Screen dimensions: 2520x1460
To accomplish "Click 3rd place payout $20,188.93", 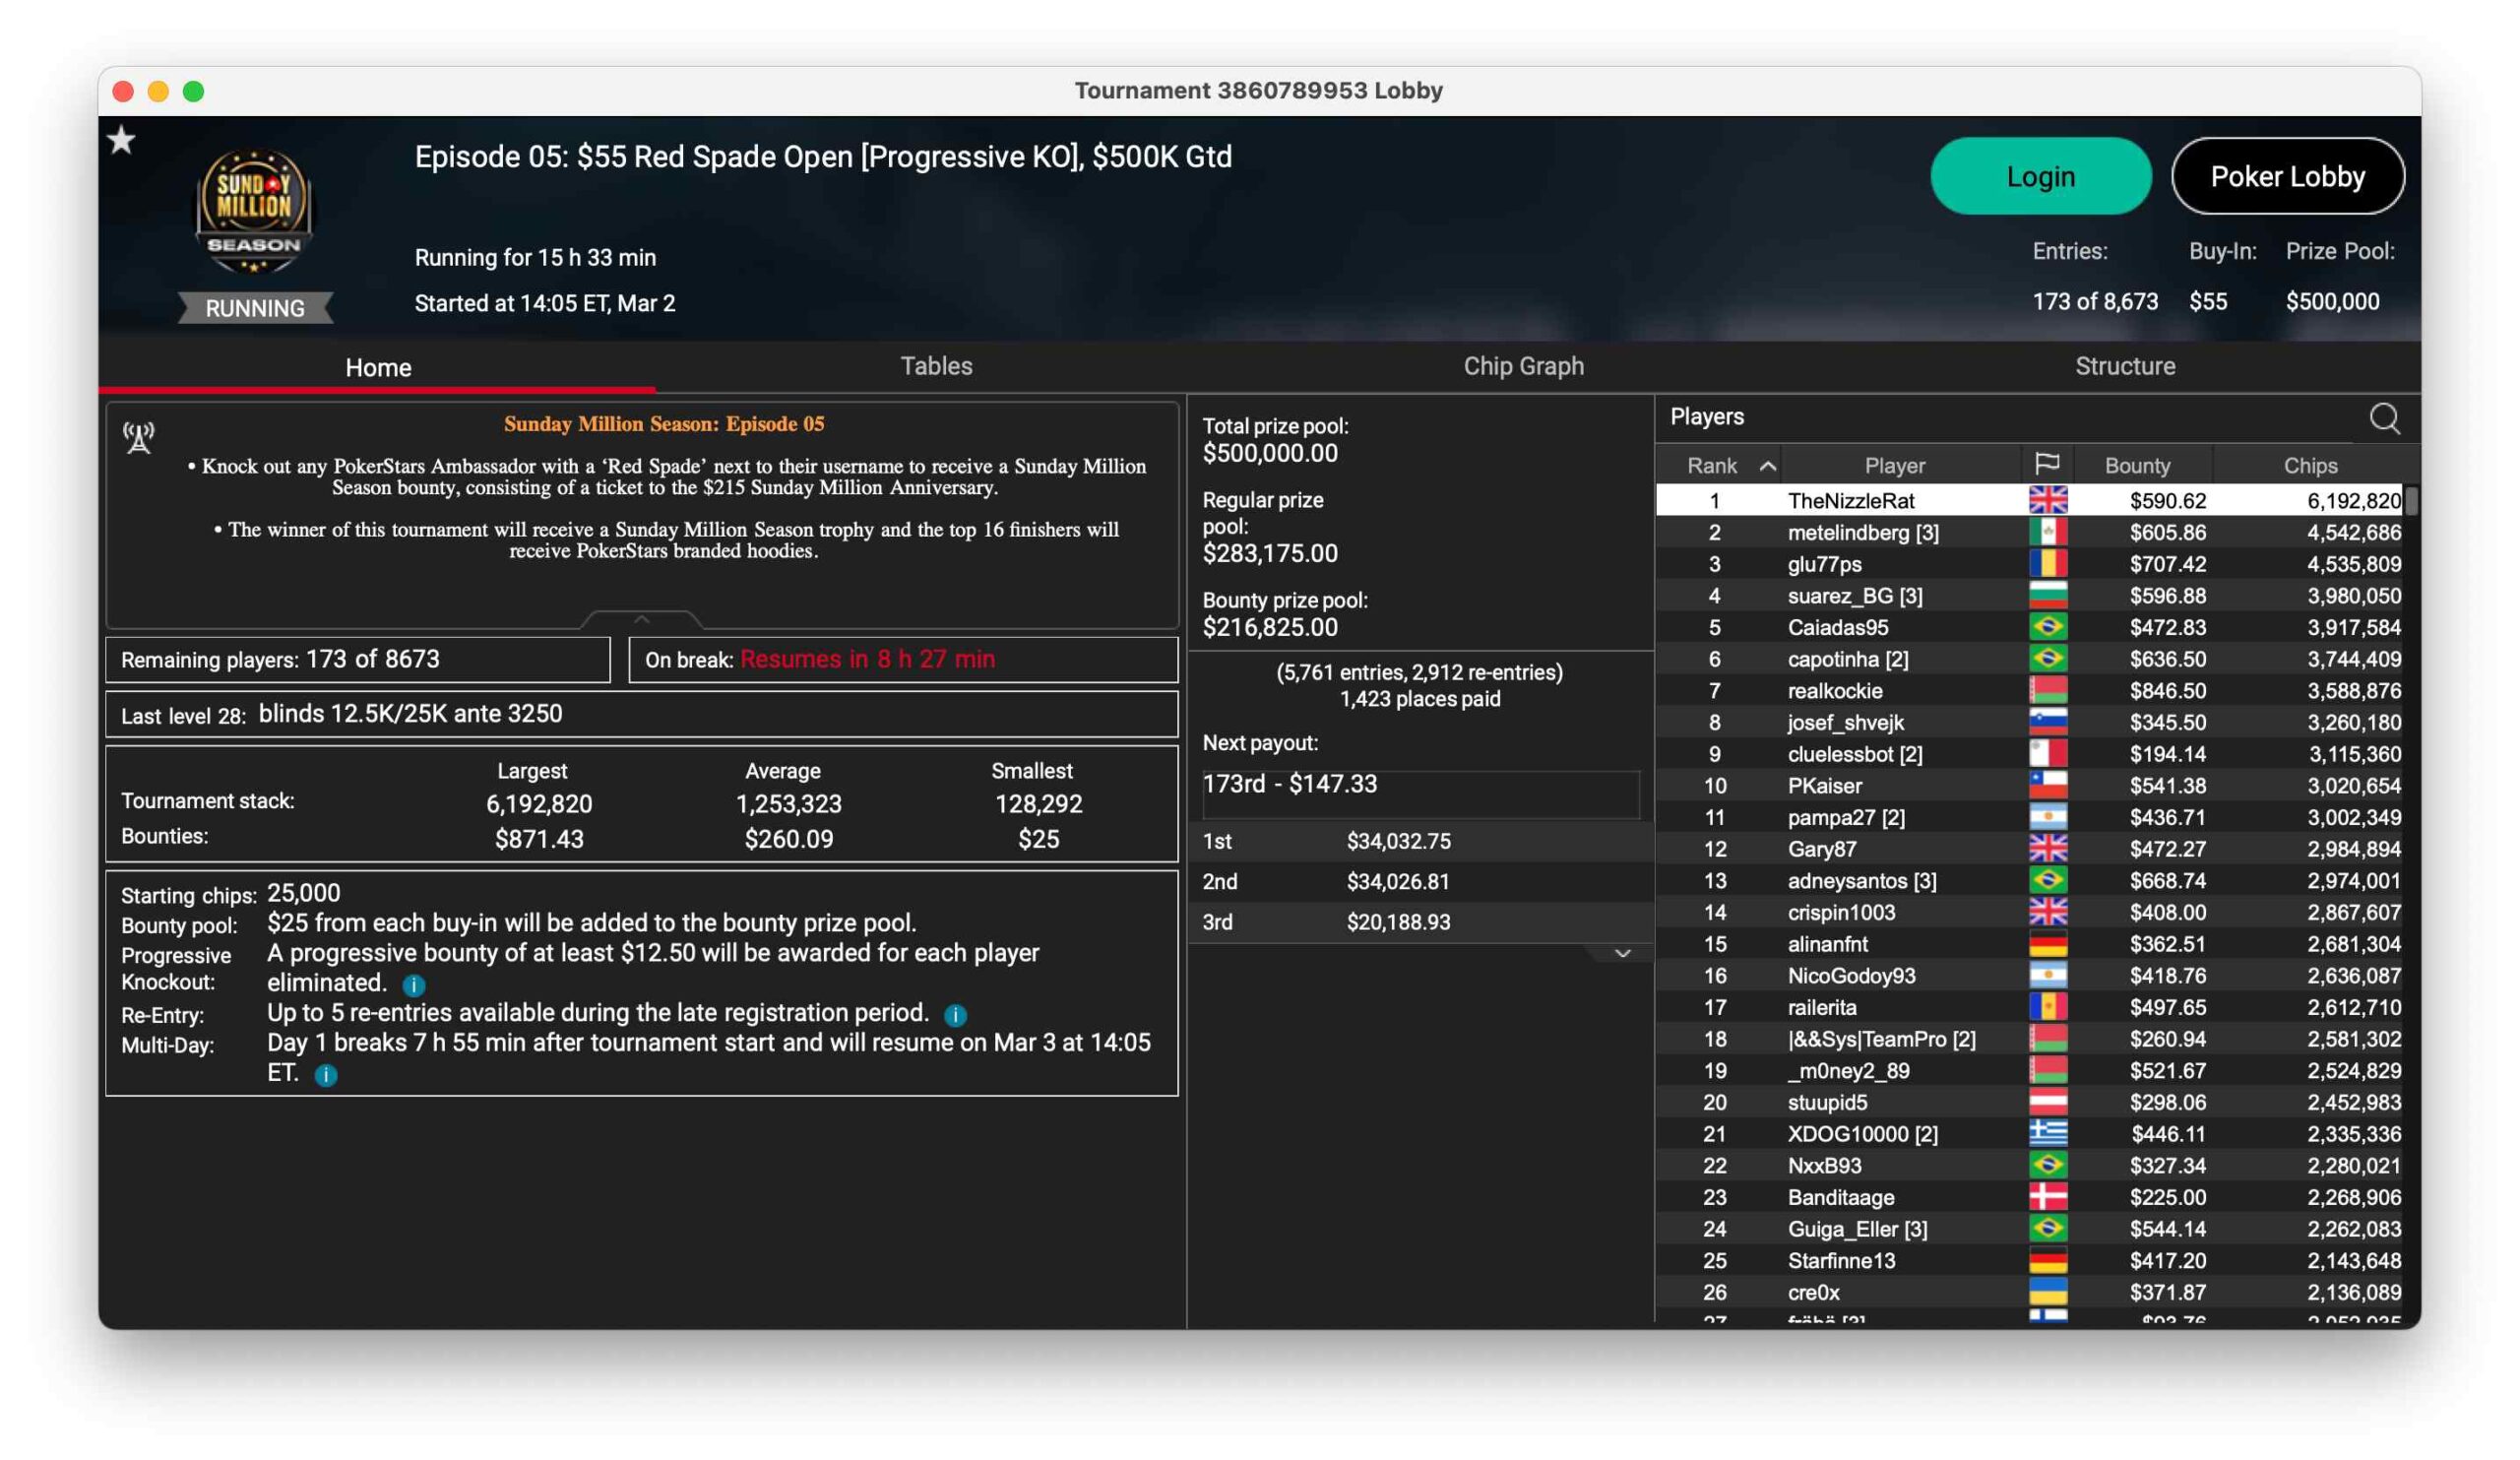I will click(x=1398, y=922).
